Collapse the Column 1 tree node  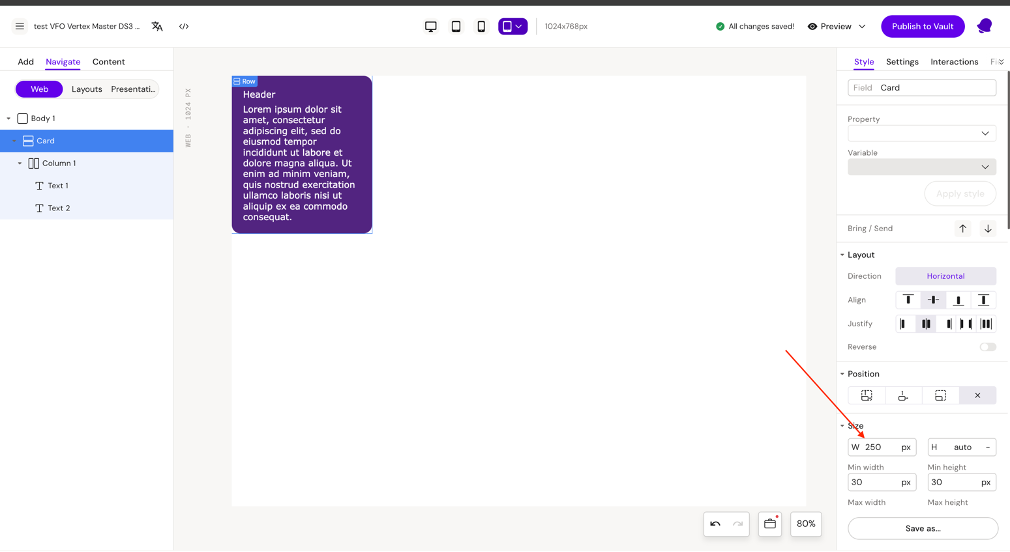click(19, 163)
